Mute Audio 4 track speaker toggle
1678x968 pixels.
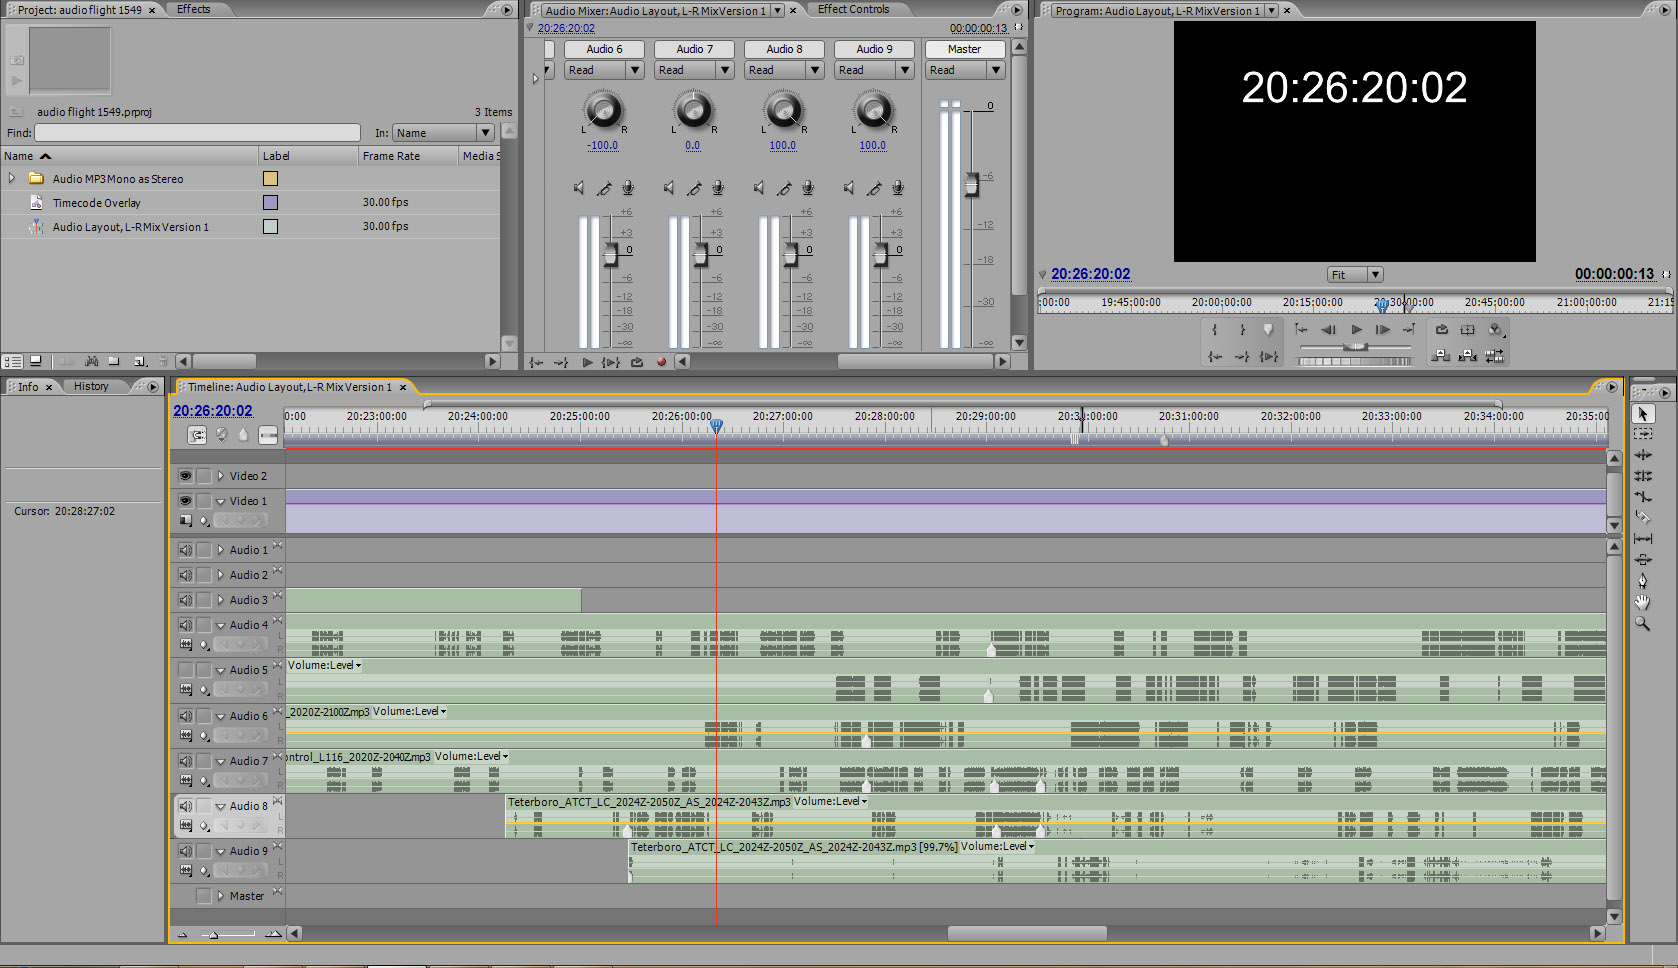click(x=185, y=625)
